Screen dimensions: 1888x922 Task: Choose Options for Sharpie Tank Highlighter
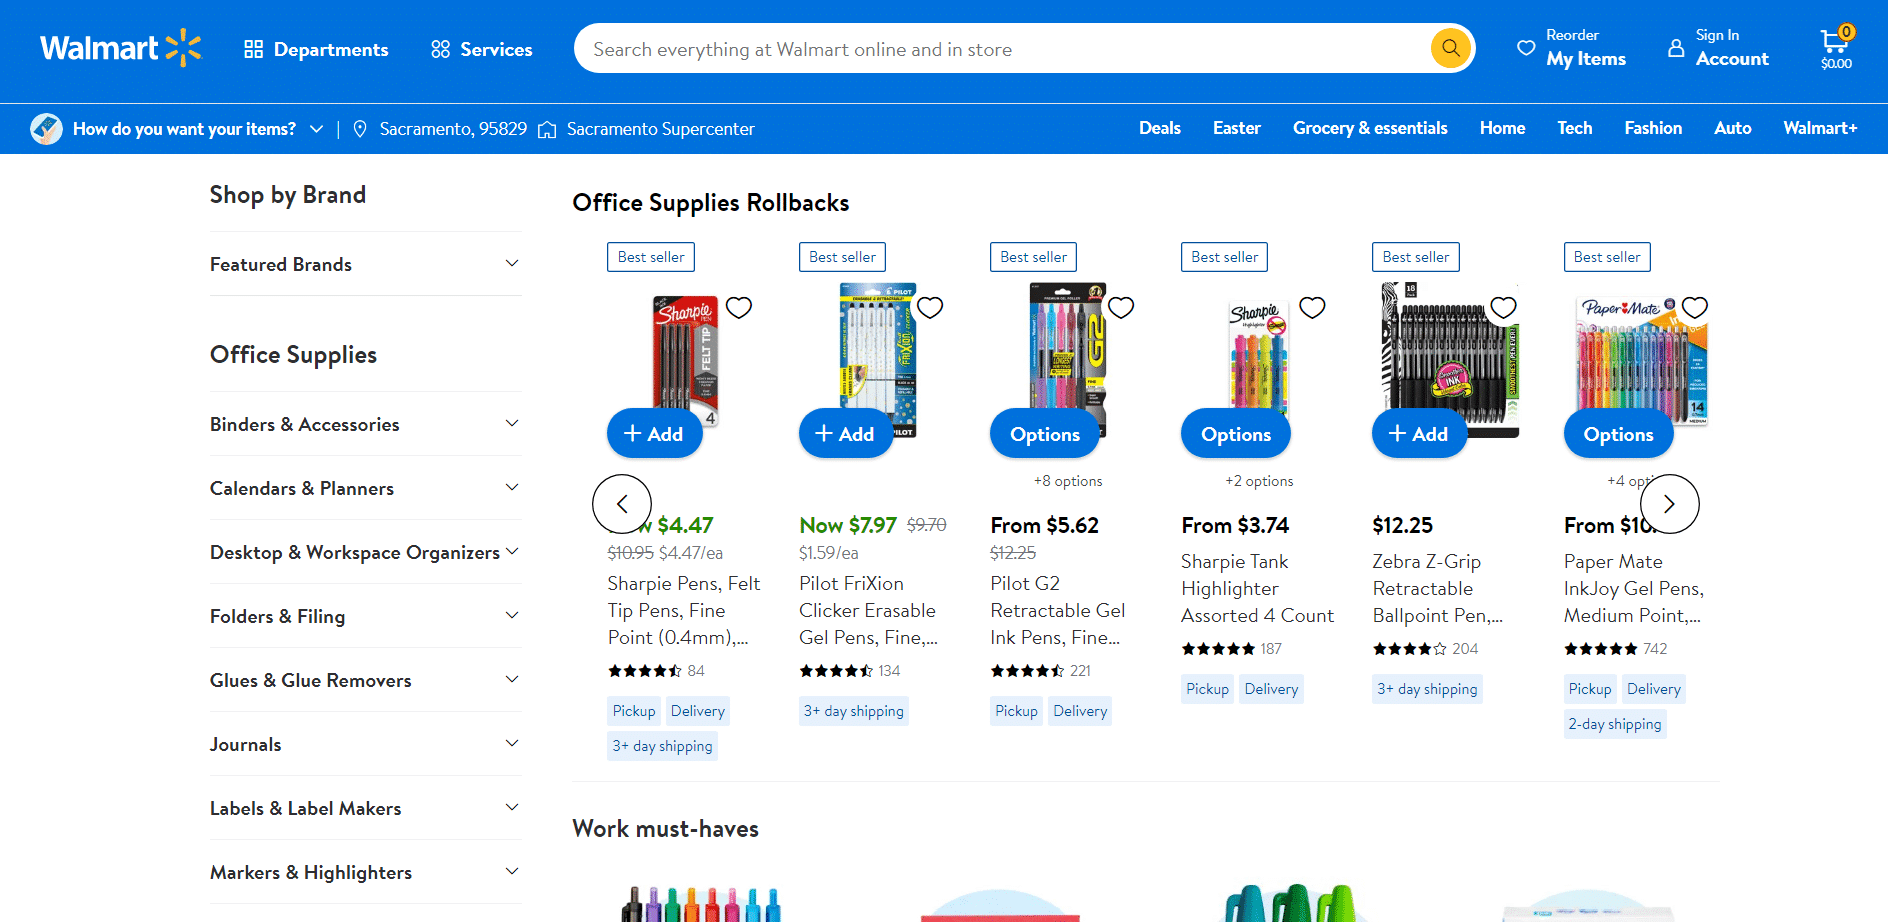coord(1236,433)
